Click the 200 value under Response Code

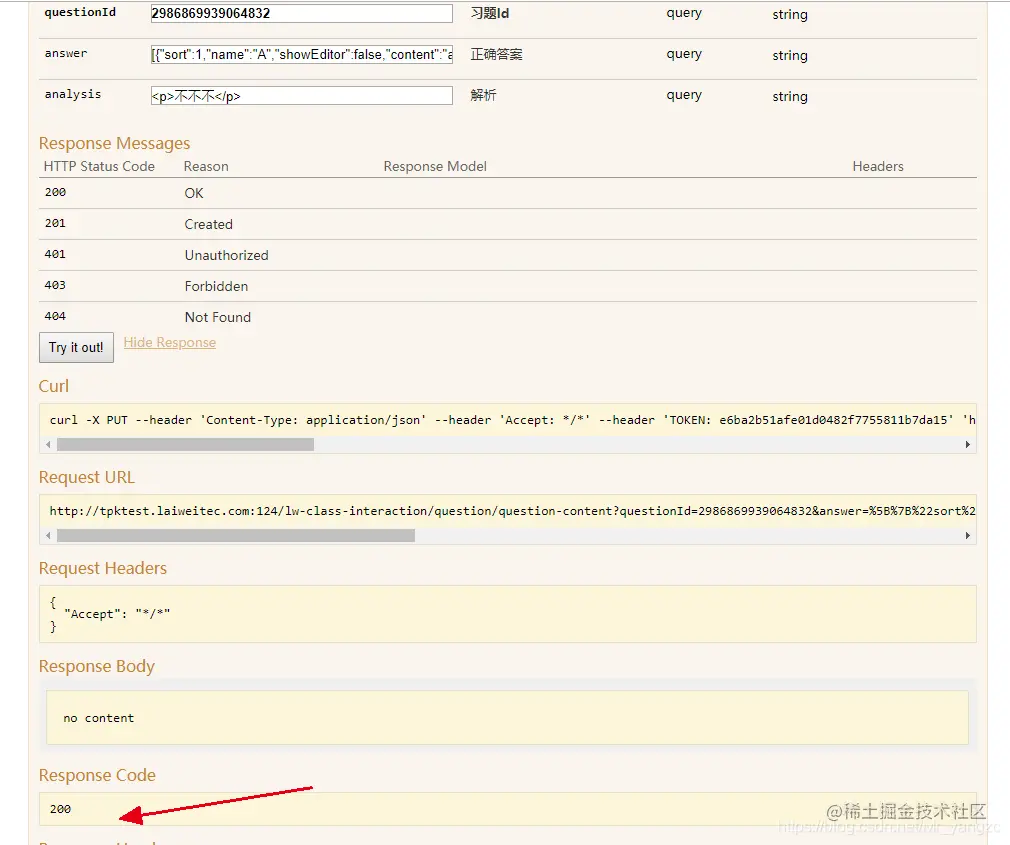click(61, 809)
